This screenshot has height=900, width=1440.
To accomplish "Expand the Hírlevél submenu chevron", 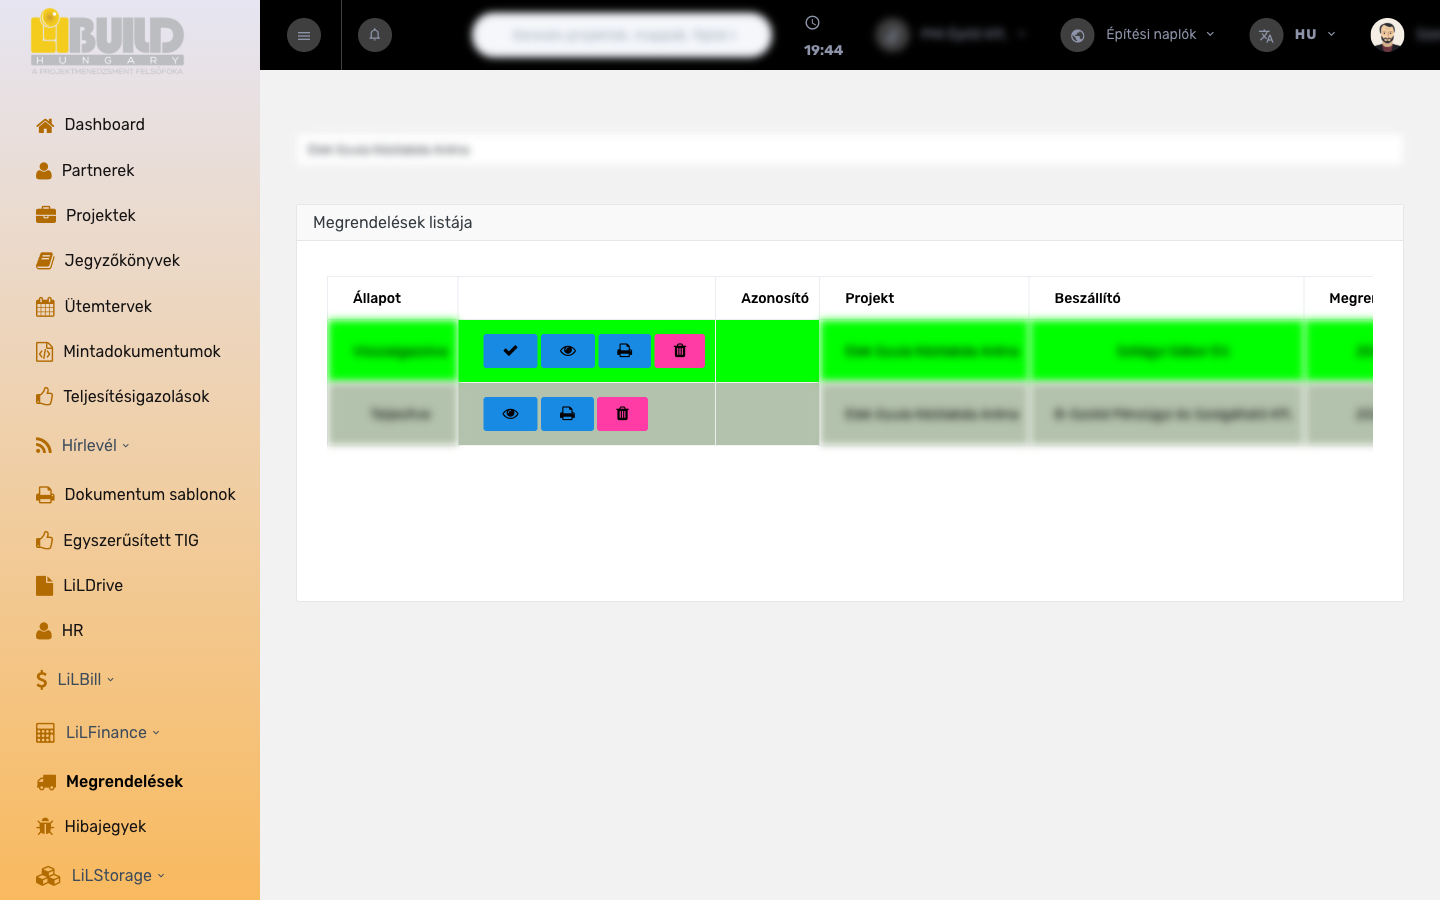I will point(126,446).
